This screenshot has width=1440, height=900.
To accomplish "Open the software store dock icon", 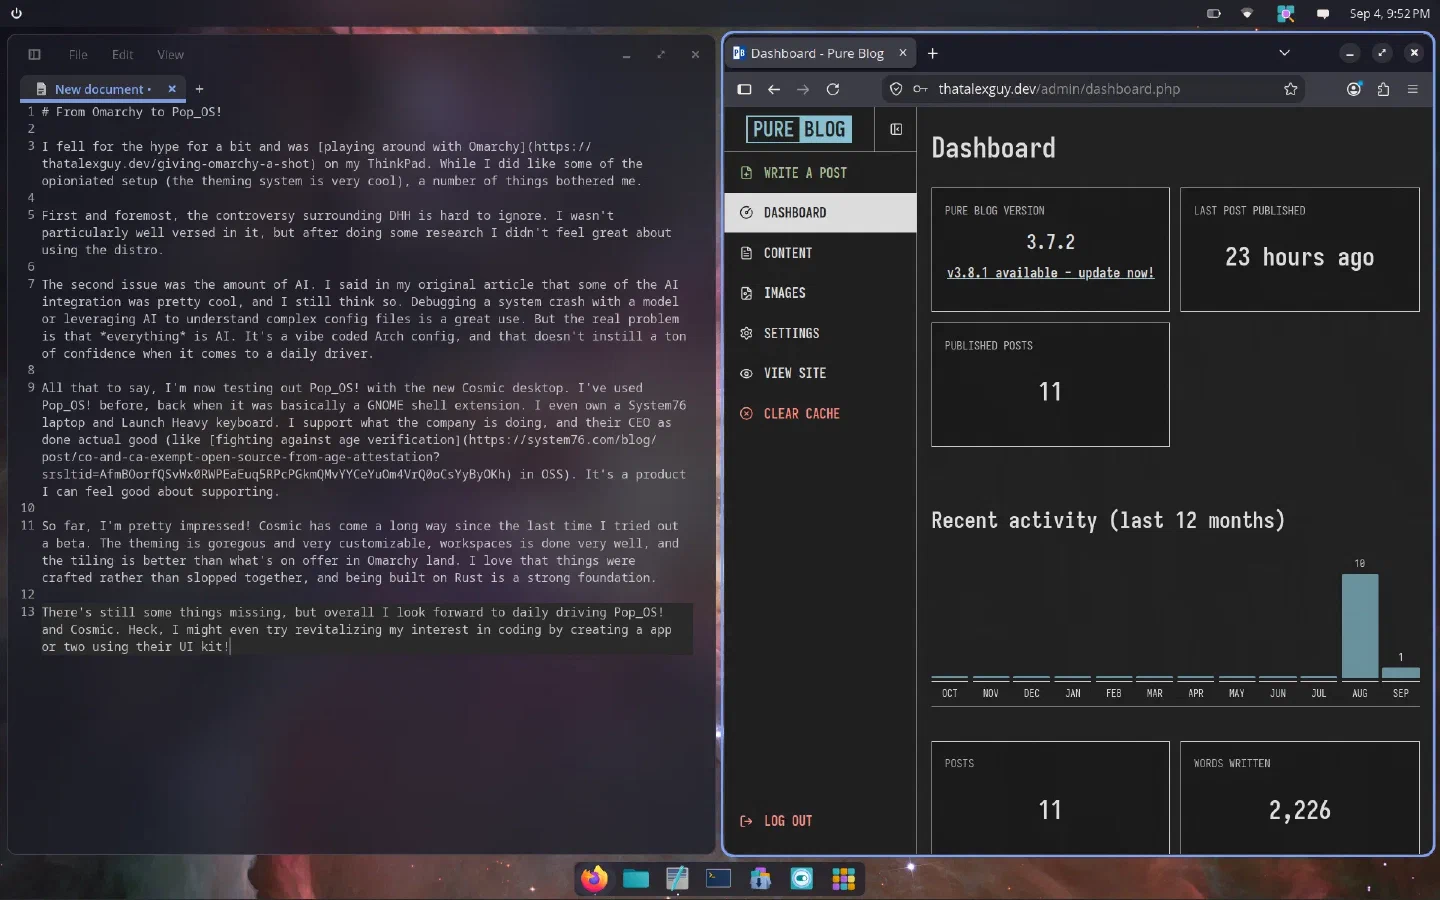I will [x=760, y=879].
